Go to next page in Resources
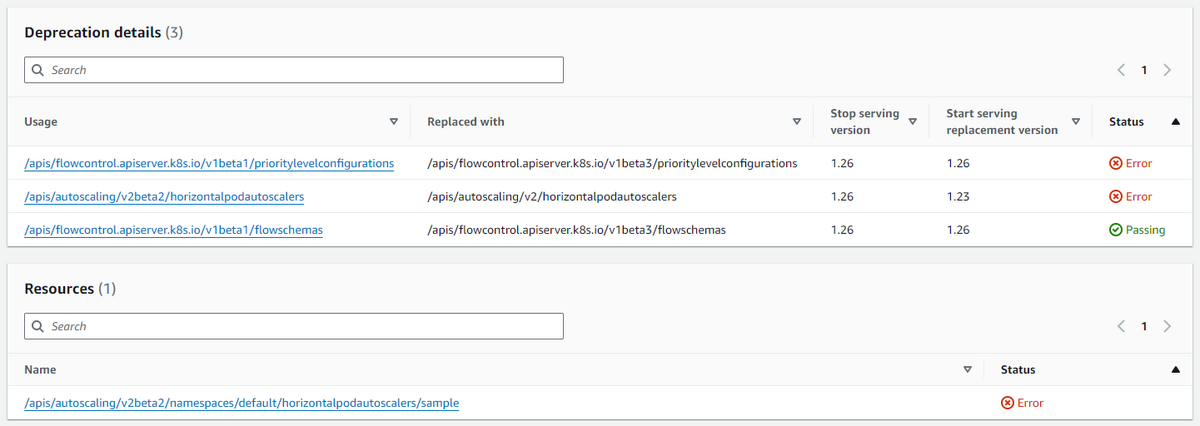 (x=1167, y=326)
